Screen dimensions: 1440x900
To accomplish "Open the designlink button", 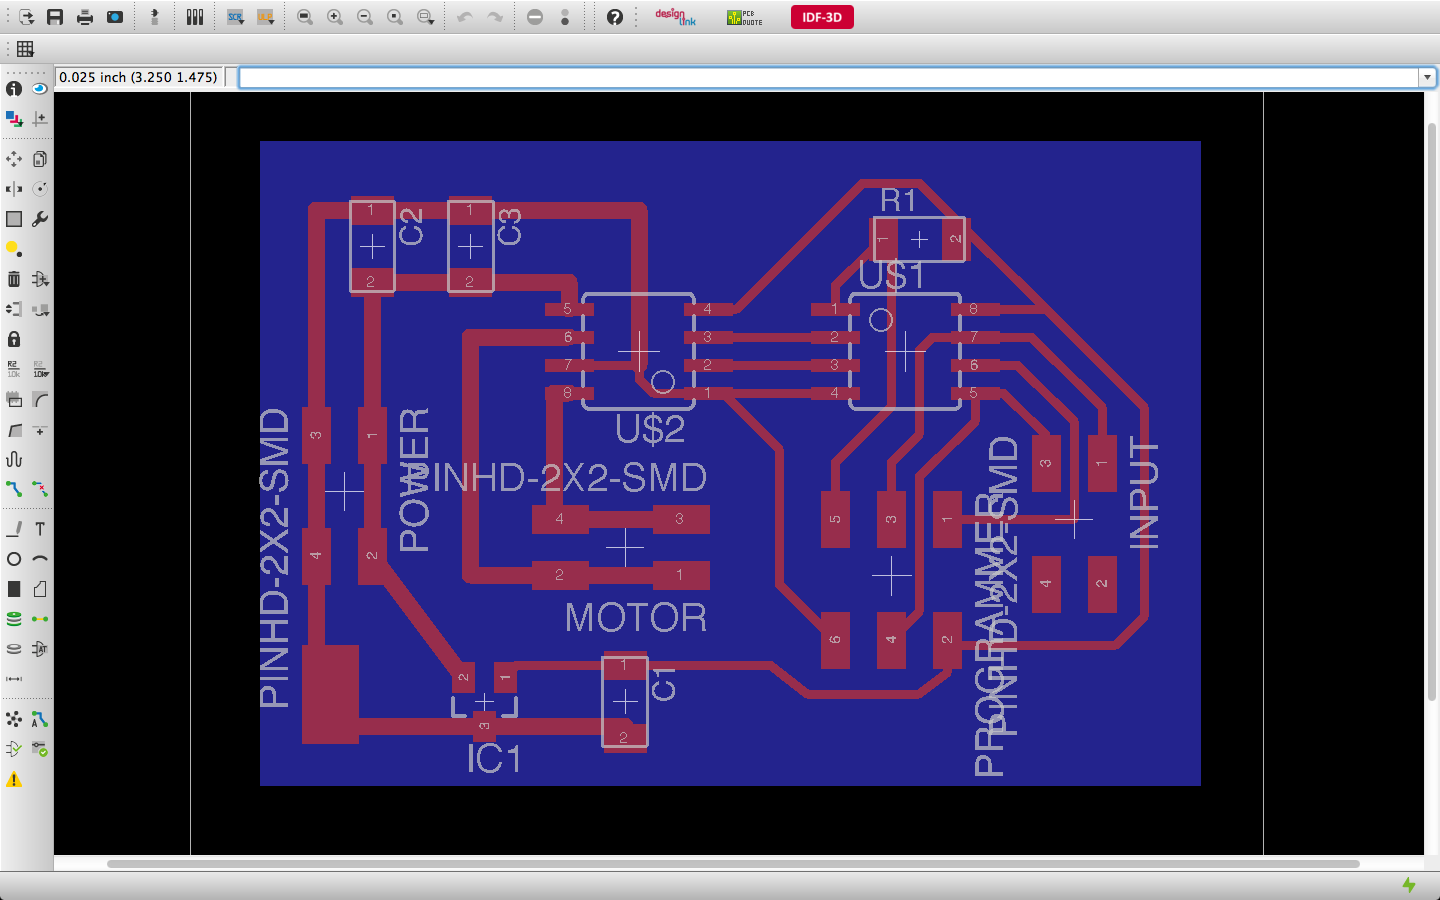I will (x=675, y=17).
